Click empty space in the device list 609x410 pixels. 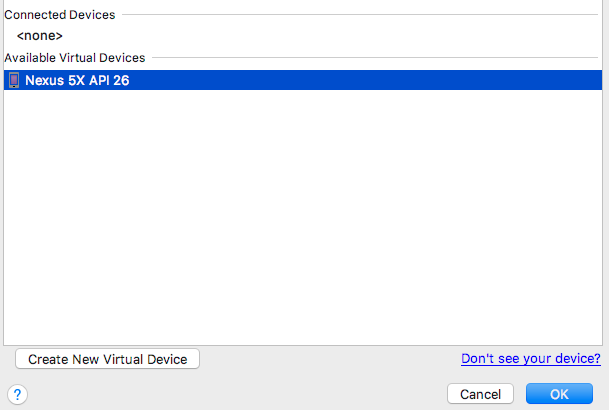coord(303,217)
